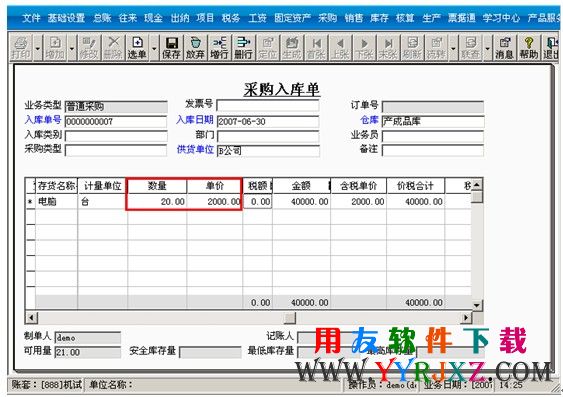Go to last record with 末张

(x=388, y=48)
